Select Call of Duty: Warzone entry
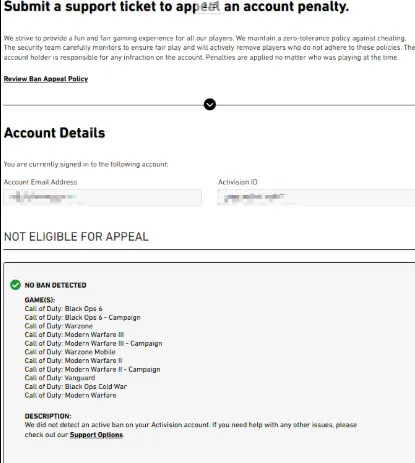Viewport: 415px width, 463px height. 59,326
